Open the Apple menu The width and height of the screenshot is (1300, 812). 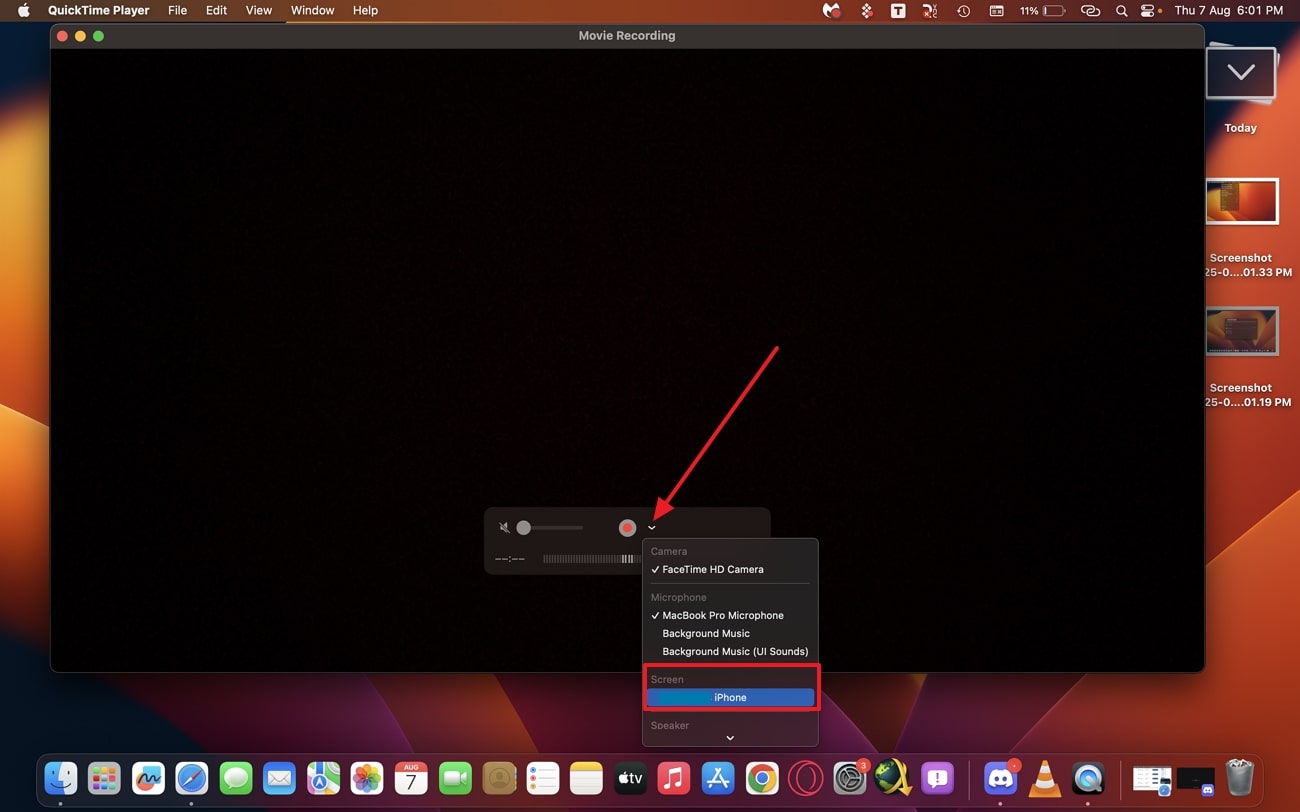pyautogui.click(x=24, y=10)
